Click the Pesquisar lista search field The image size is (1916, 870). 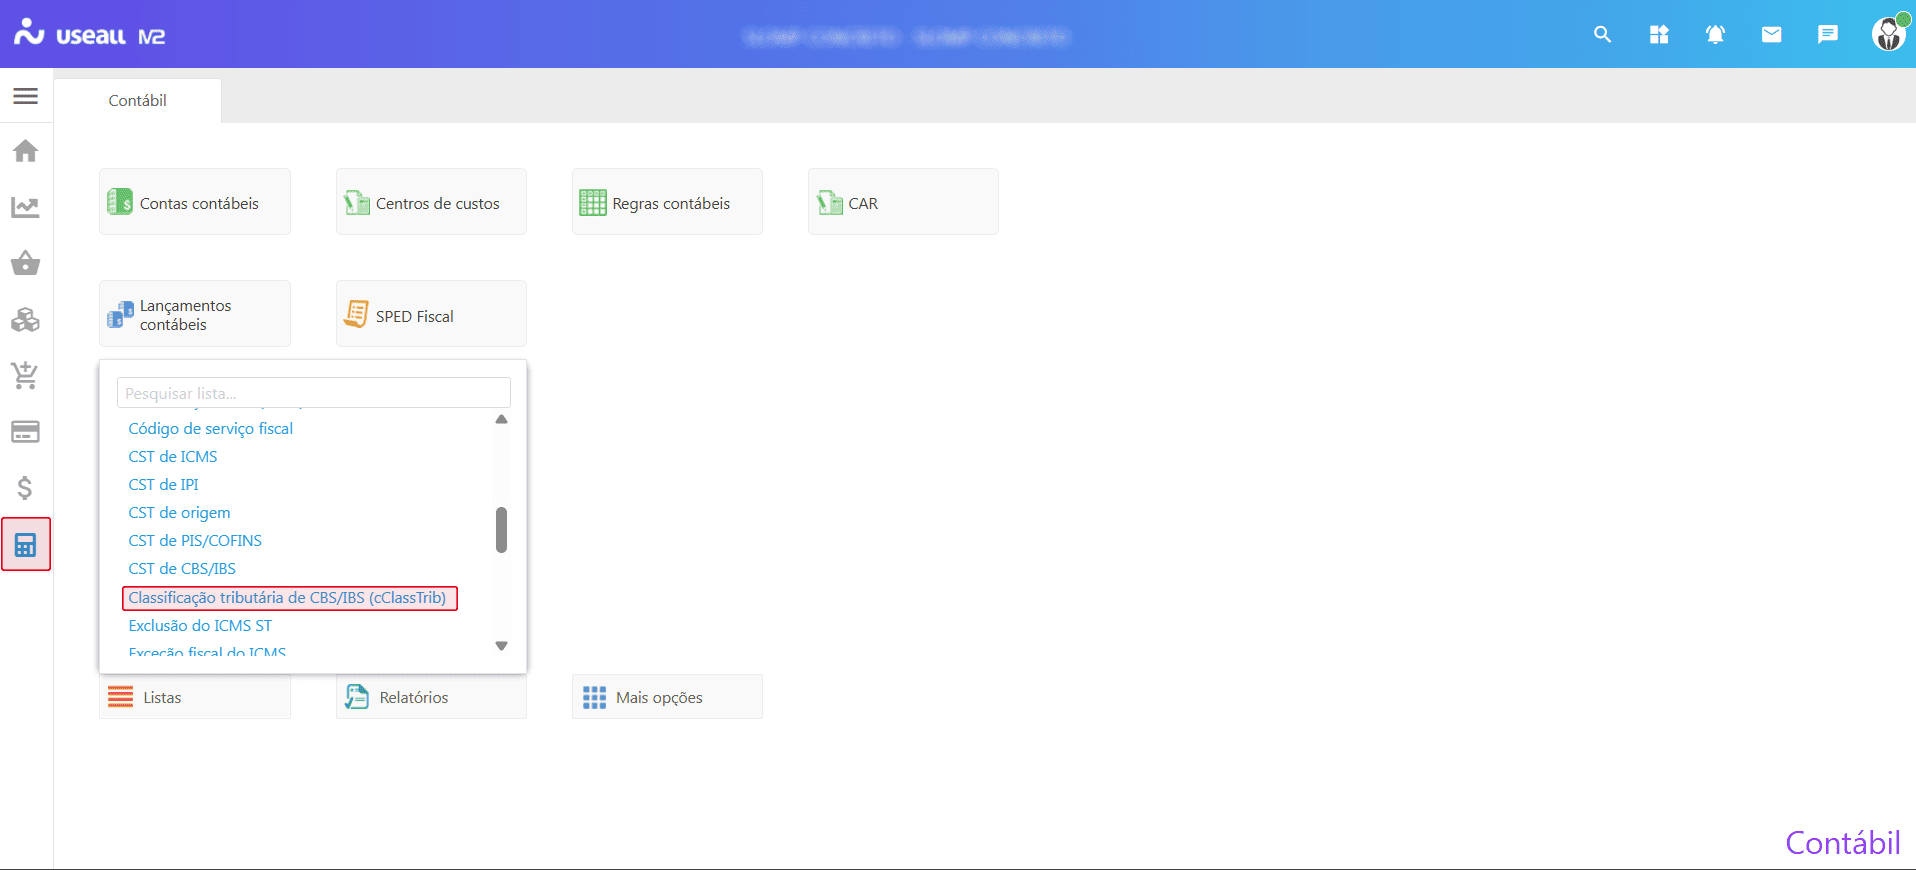313,393
